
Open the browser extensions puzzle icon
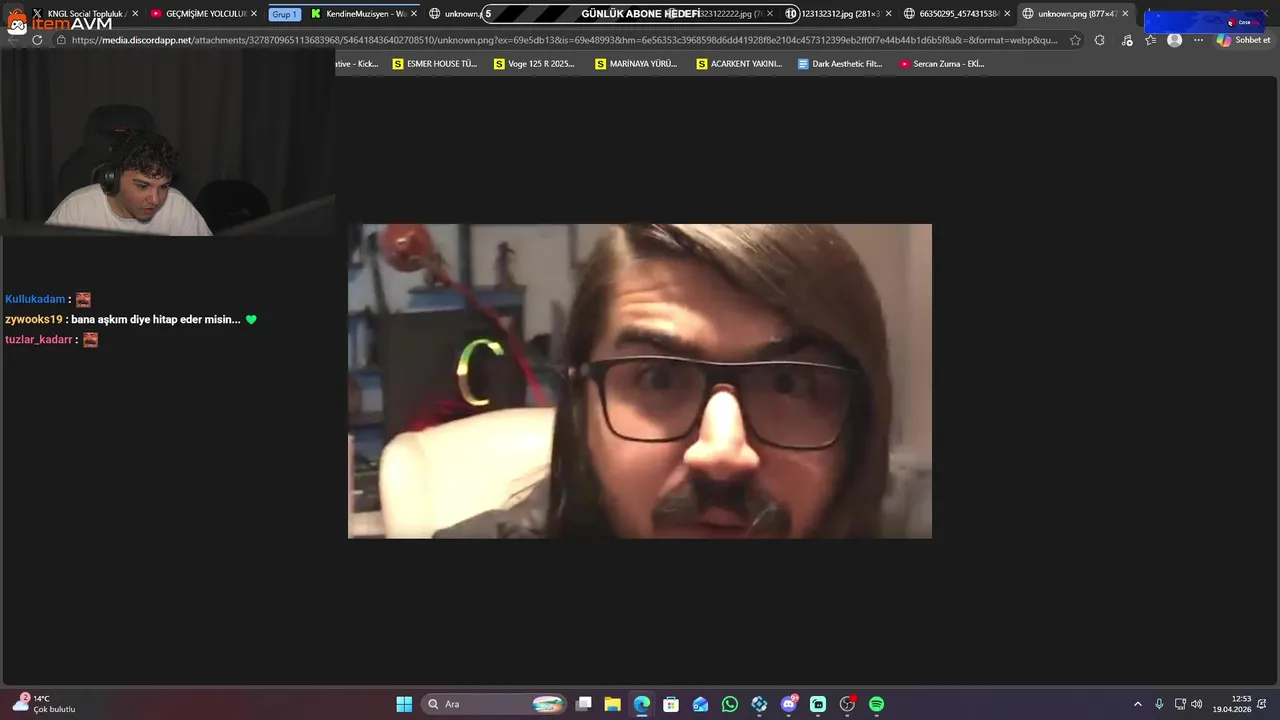pyautogui.click(x=1100, y=40)
